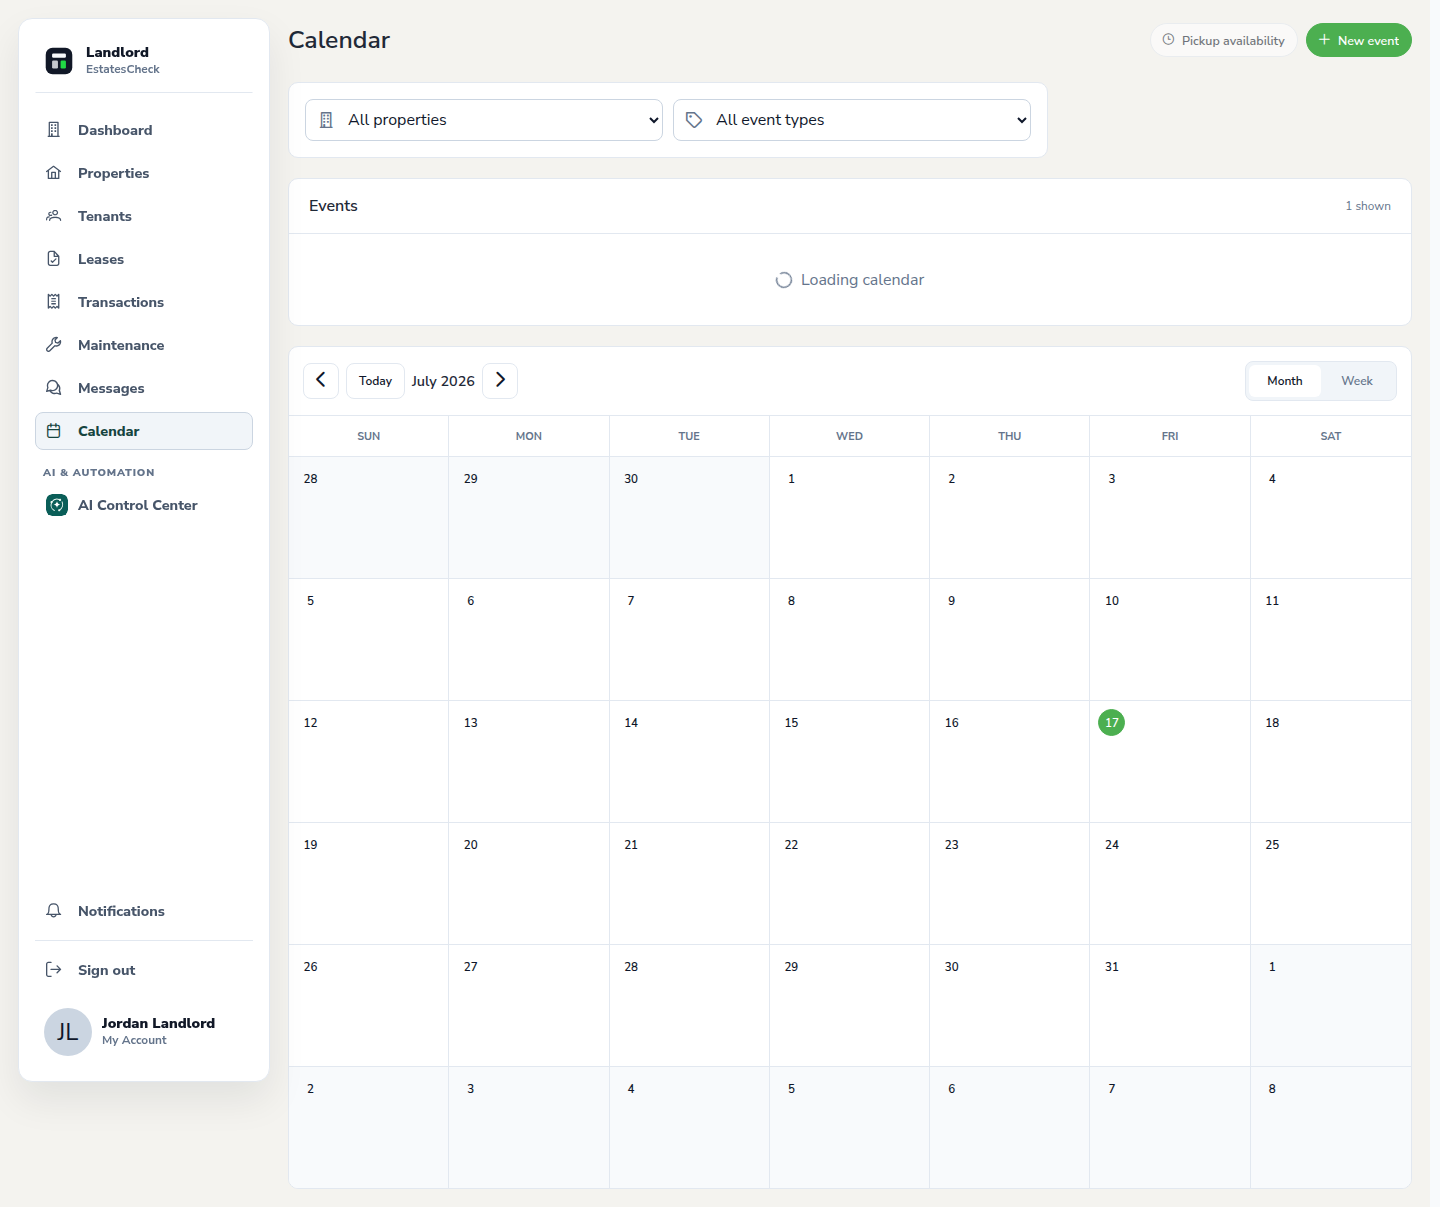Switch to Week view

1357,381
